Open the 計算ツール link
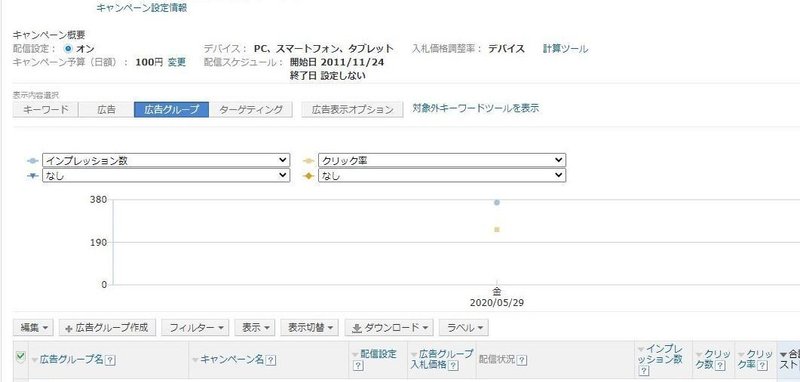Screen dimensions: 800x382 565,49
